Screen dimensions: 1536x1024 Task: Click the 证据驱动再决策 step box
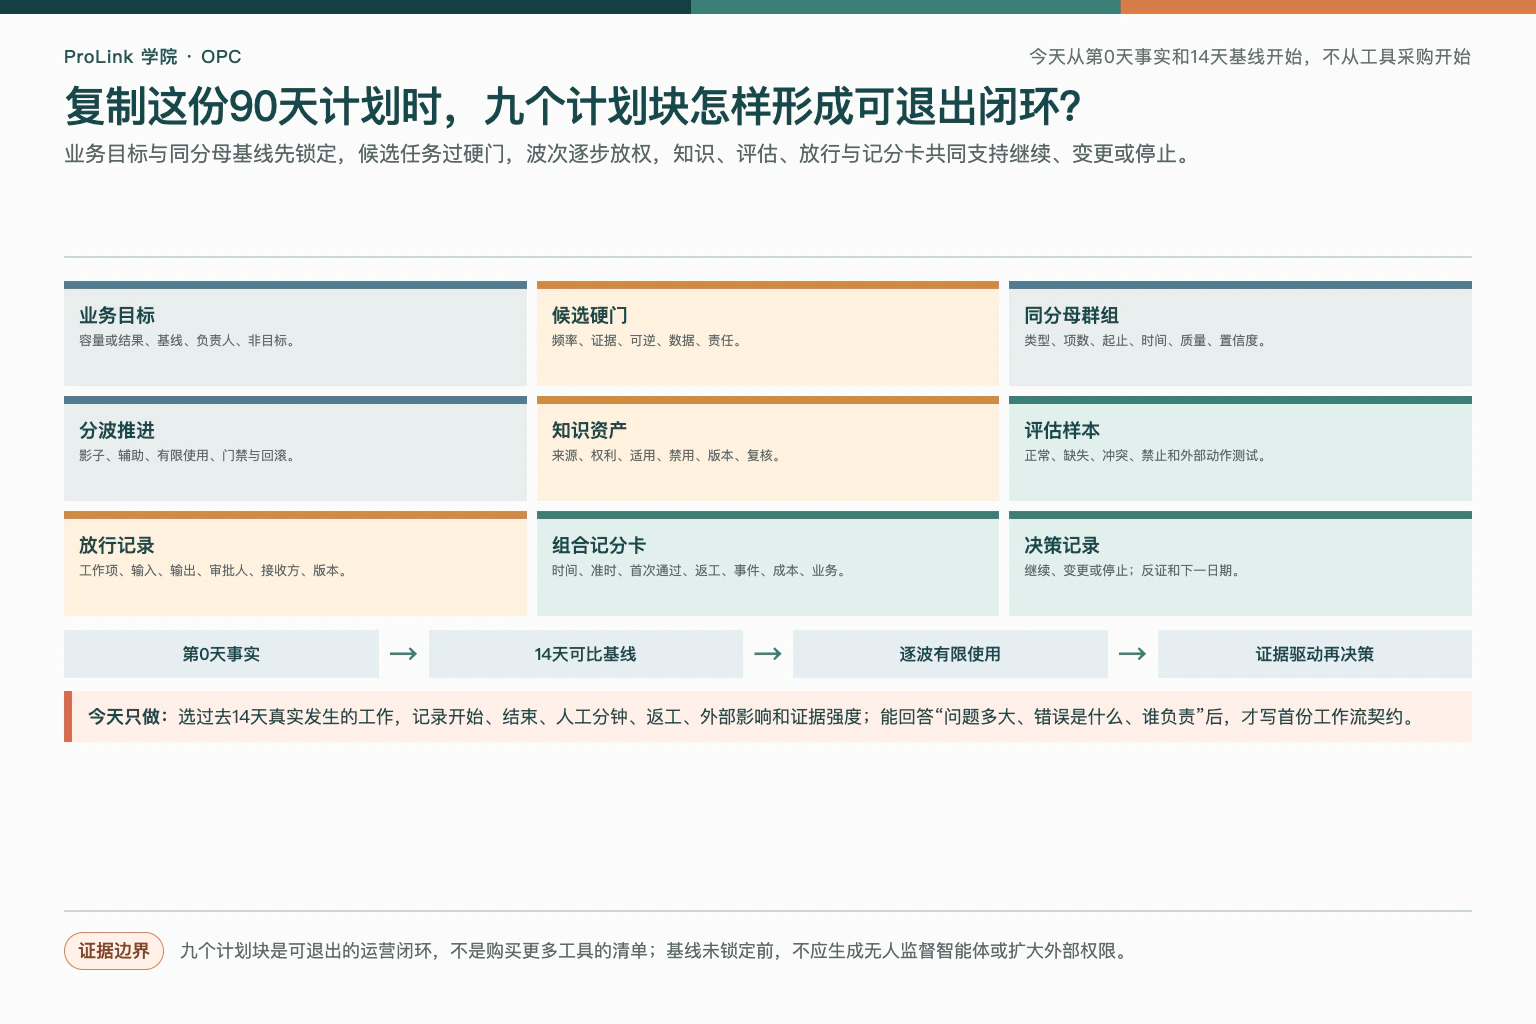coord(1315,654)
